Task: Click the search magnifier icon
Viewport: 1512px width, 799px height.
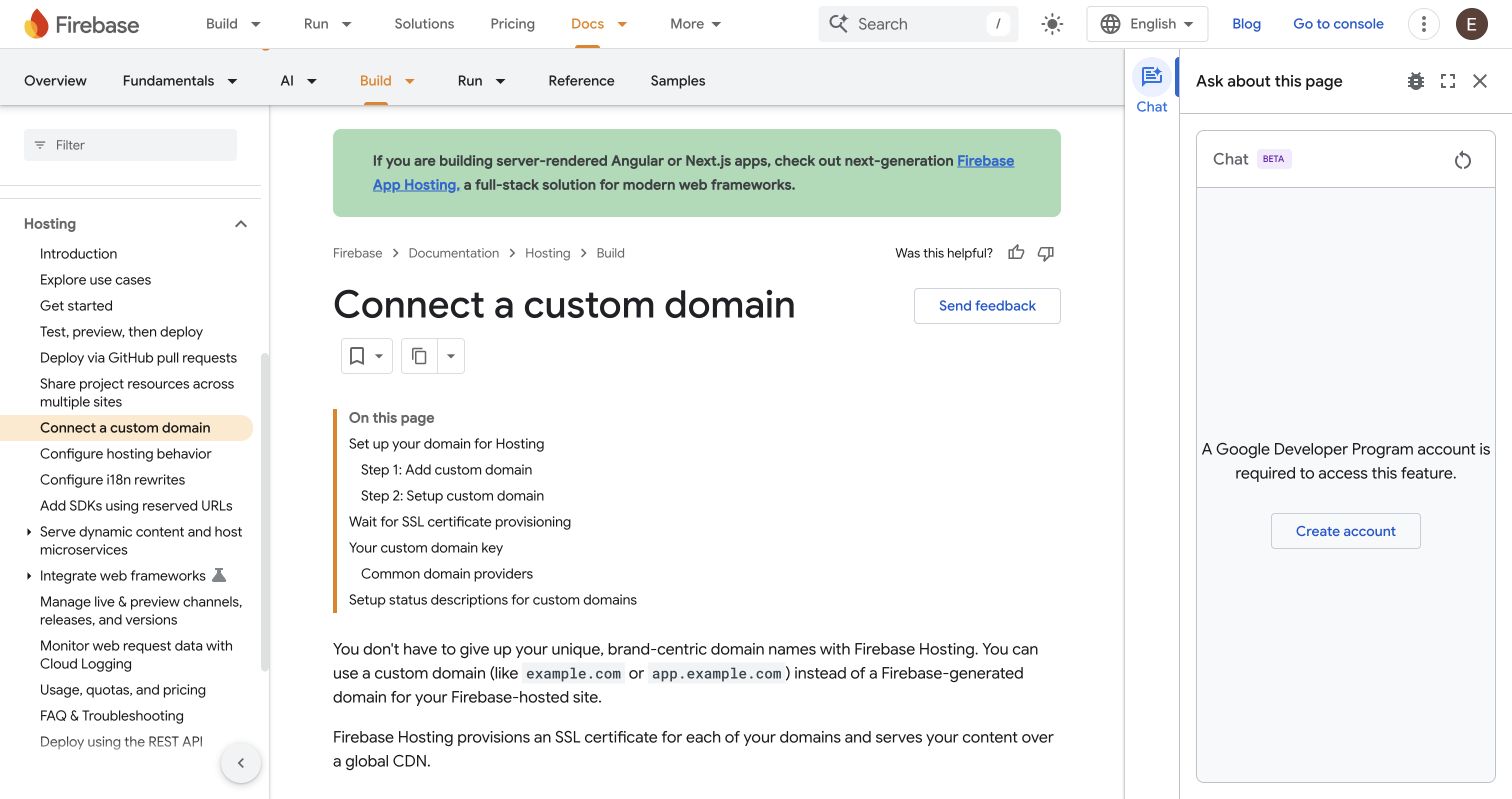Action: click(x=838, y=24)
